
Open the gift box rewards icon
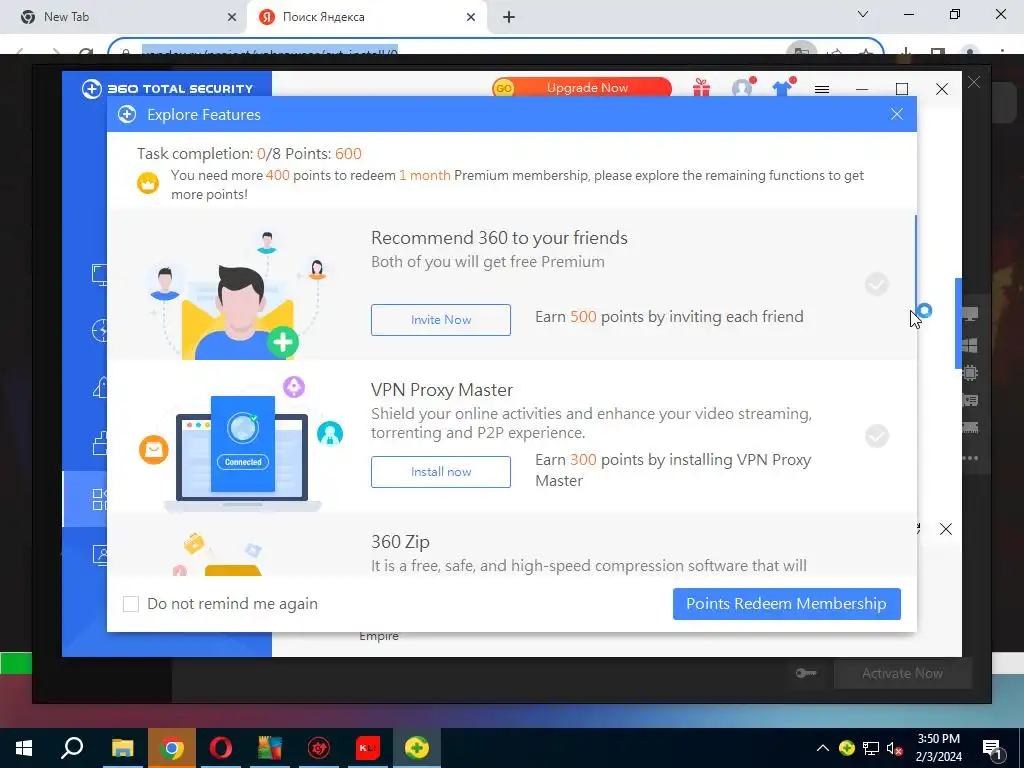pyautogui.click(x=701, y=88)
